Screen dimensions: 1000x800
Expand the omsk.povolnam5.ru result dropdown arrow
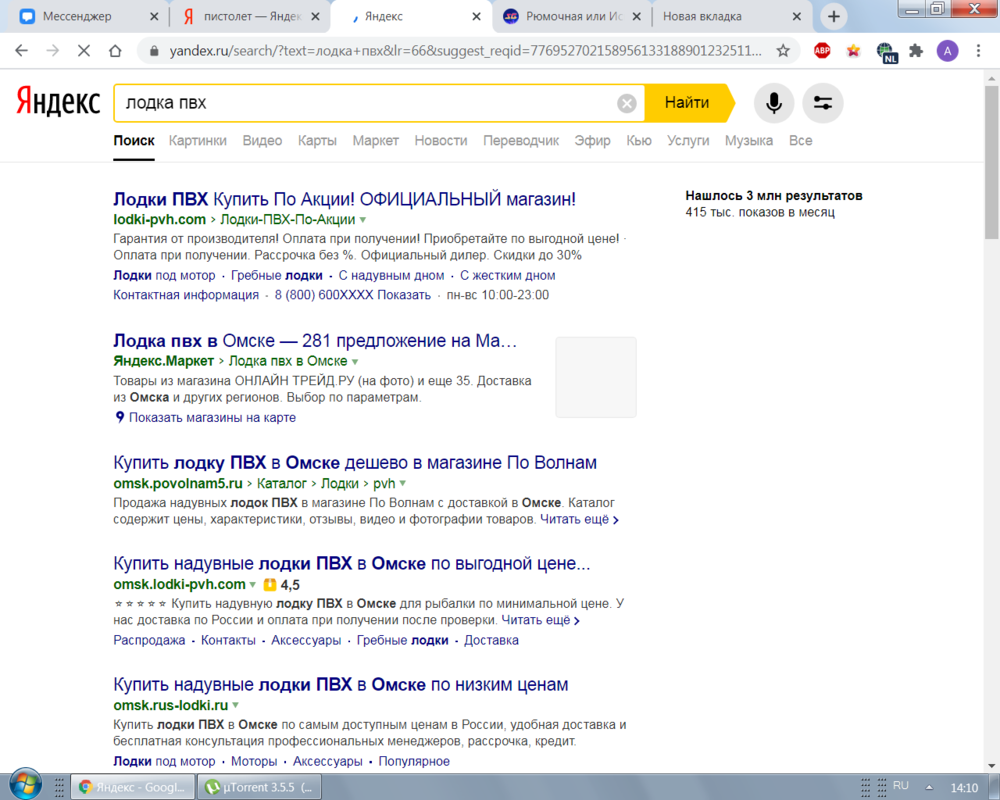[x=402, y=484]
